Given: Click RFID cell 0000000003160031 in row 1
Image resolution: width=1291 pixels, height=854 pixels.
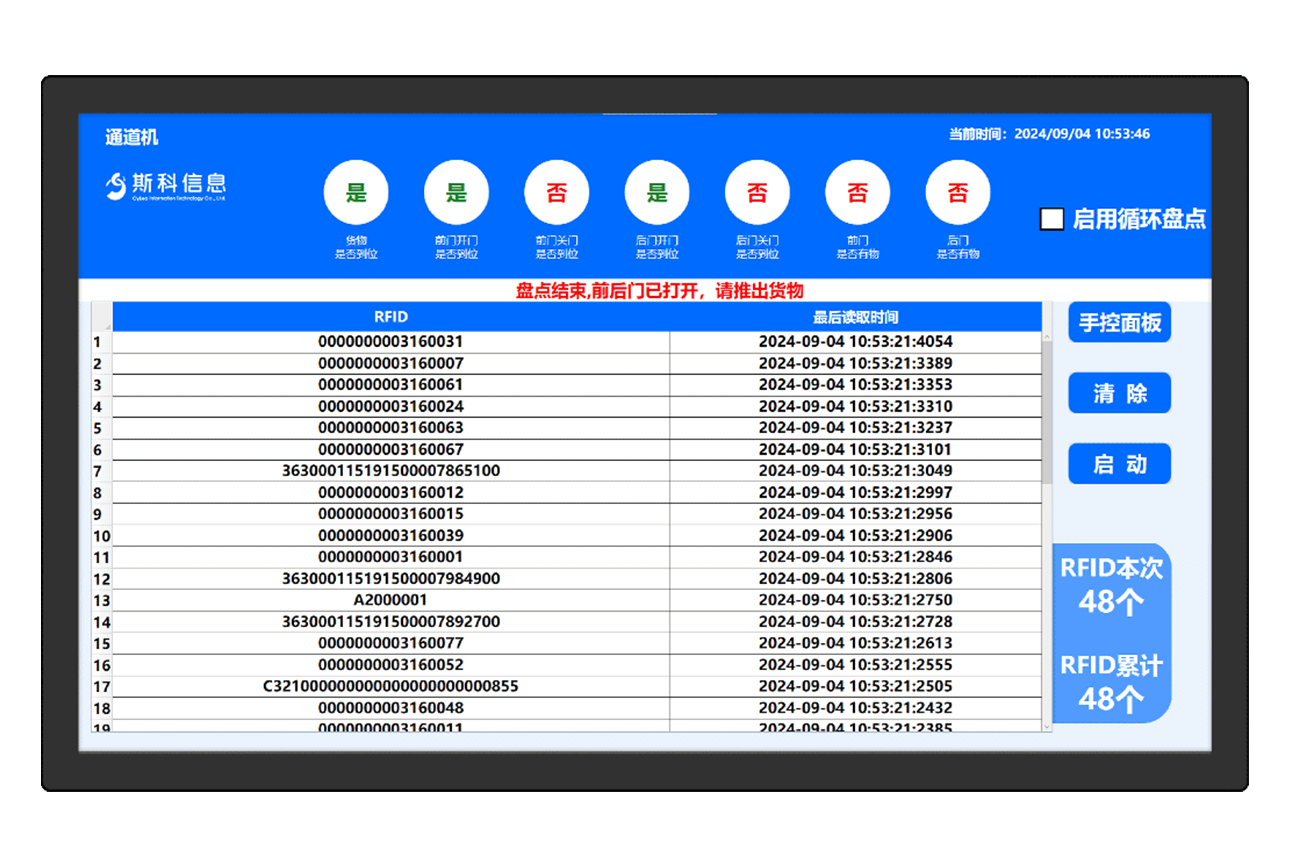Looking at the screenshot, I should tap(391, 342).
